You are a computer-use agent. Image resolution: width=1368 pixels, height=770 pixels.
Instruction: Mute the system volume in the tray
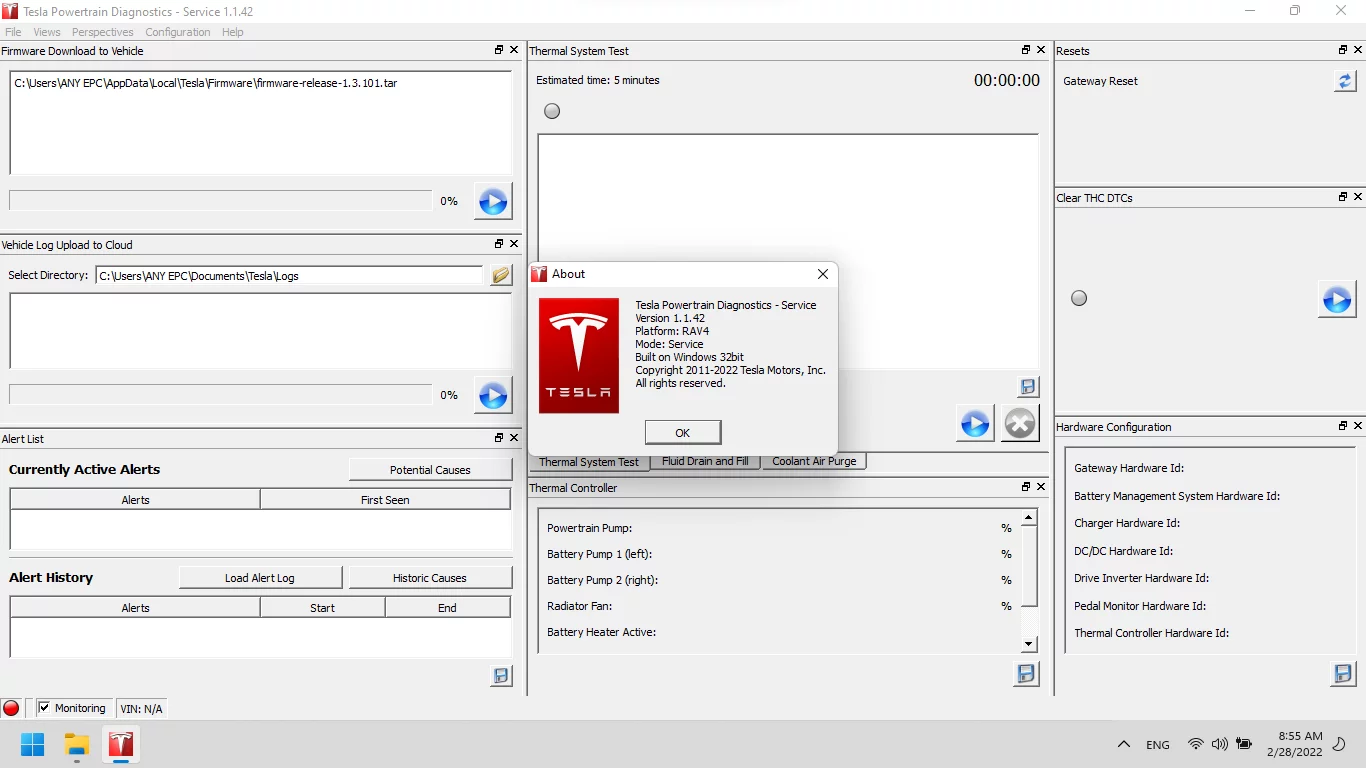[1219, 744]
